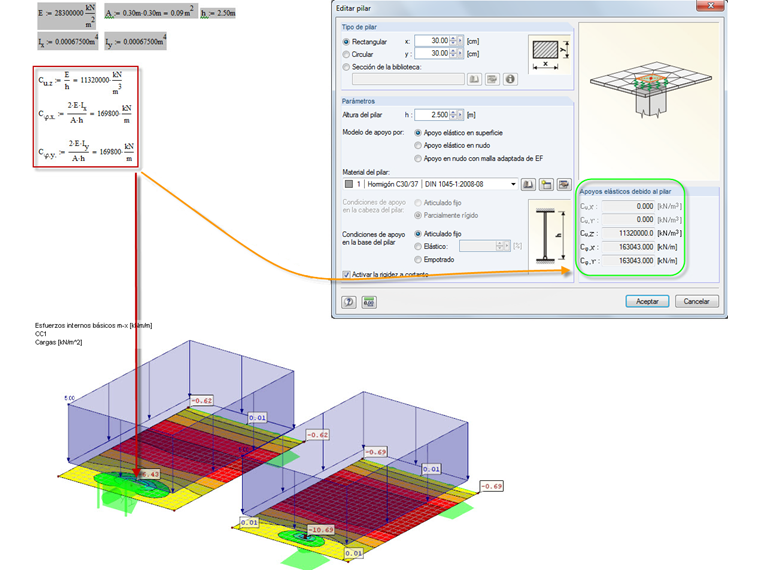Select Sección de la biblioteca option
Image resolution: width=760 pixels, height=570 pixels.
(346, 67)
